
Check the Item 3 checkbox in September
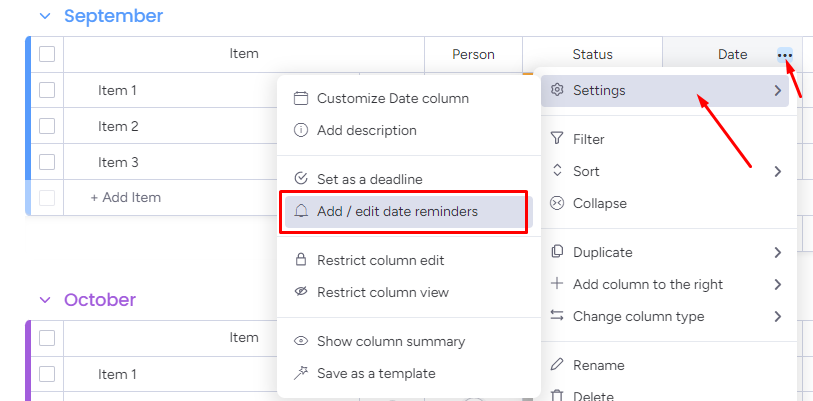point(47,162)
